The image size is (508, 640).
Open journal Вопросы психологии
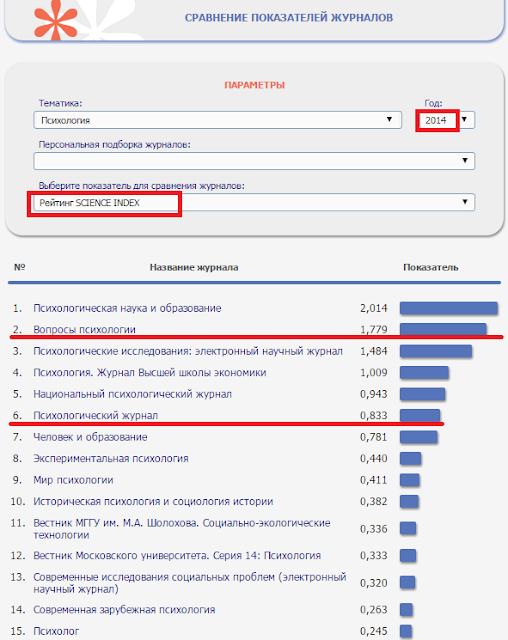84,329
